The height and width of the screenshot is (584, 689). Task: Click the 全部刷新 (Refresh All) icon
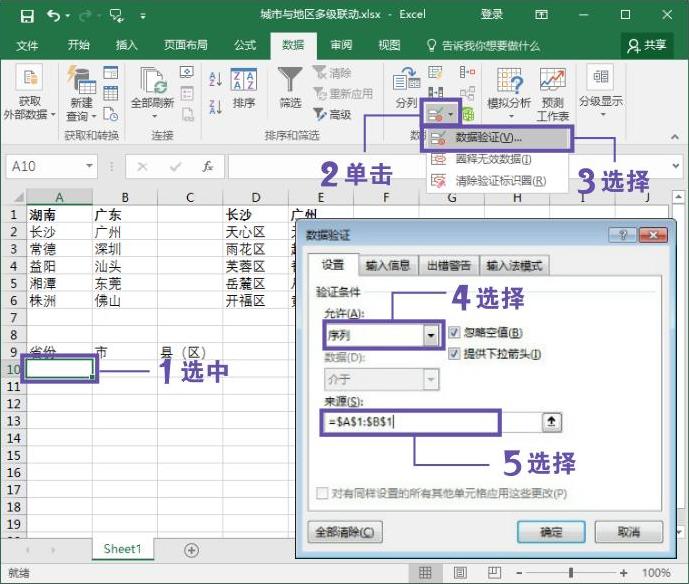[152, 88]
